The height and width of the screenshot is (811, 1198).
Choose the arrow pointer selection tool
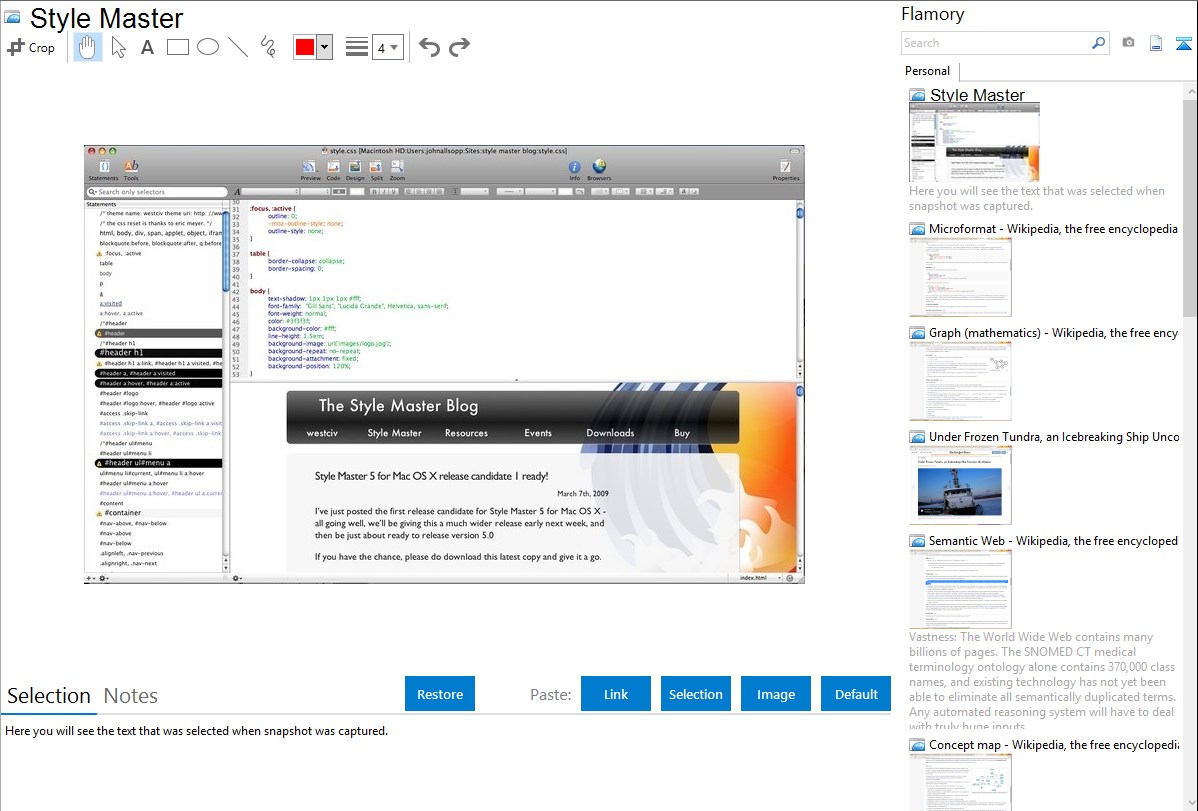point(118,47)
